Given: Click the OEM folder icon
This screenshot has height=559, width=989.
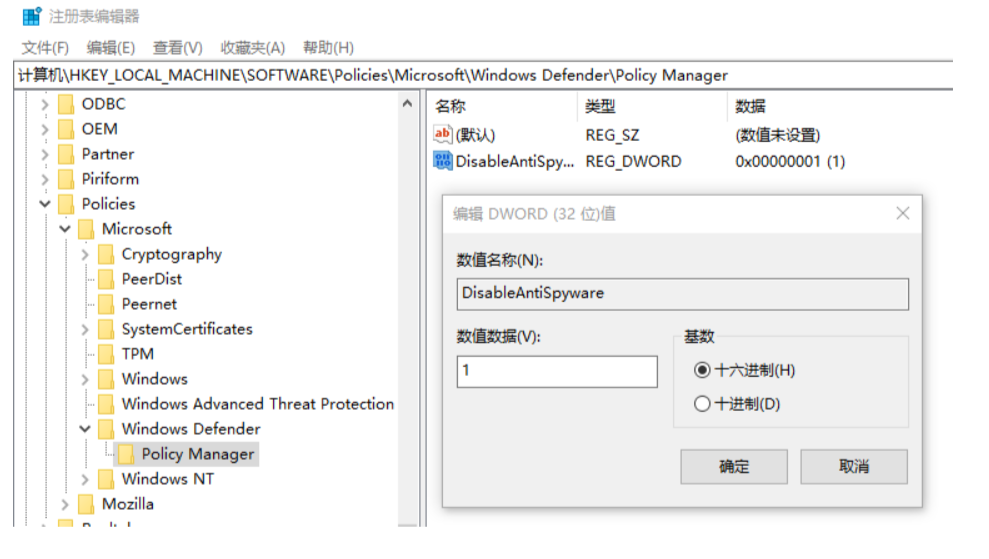Looking at the screenshot, I should pos(66,129).
